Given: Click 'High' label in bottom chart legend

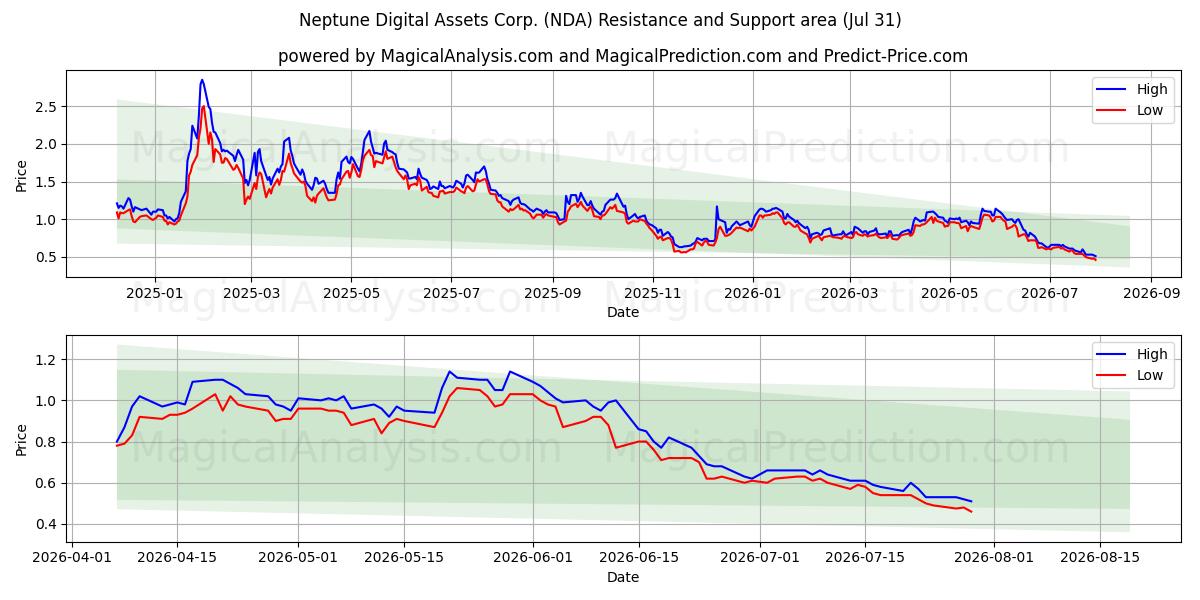Looking at the screenshot, I should coord(1152,354).
